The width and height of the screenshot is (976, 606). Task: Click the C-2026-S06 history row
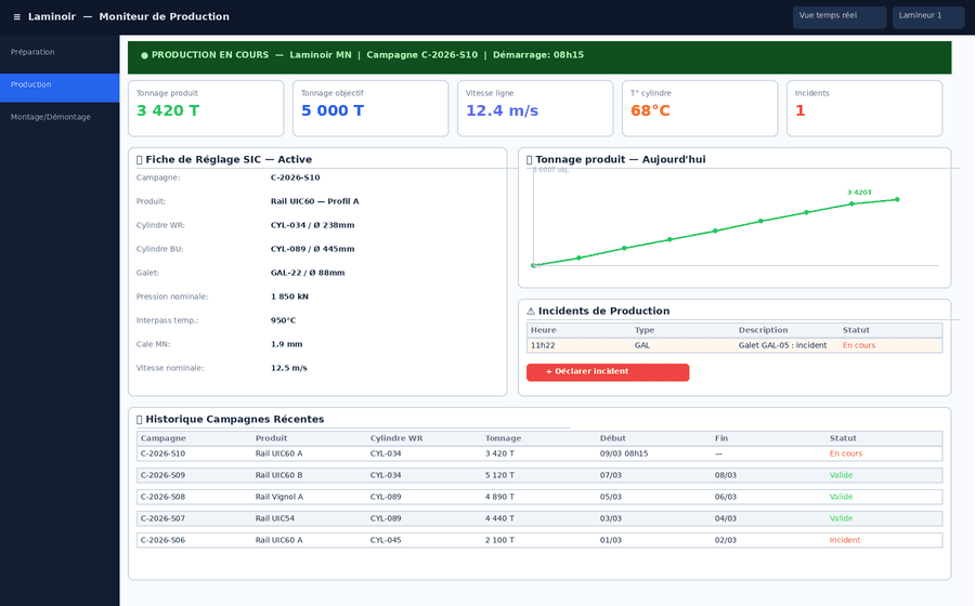coord(539,540)
